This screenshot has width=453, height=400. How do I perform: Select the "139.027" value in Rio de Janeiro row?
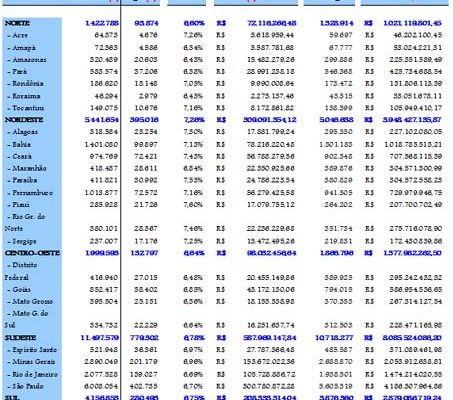click(144, 374)
